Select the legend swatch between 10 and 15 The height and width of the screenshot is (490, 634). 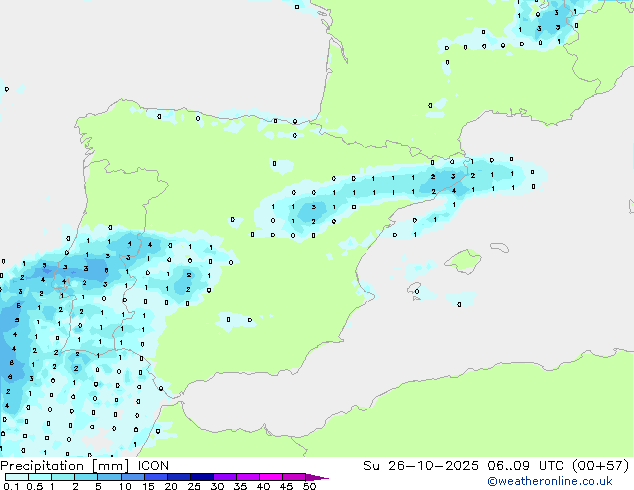coord(133,477)
